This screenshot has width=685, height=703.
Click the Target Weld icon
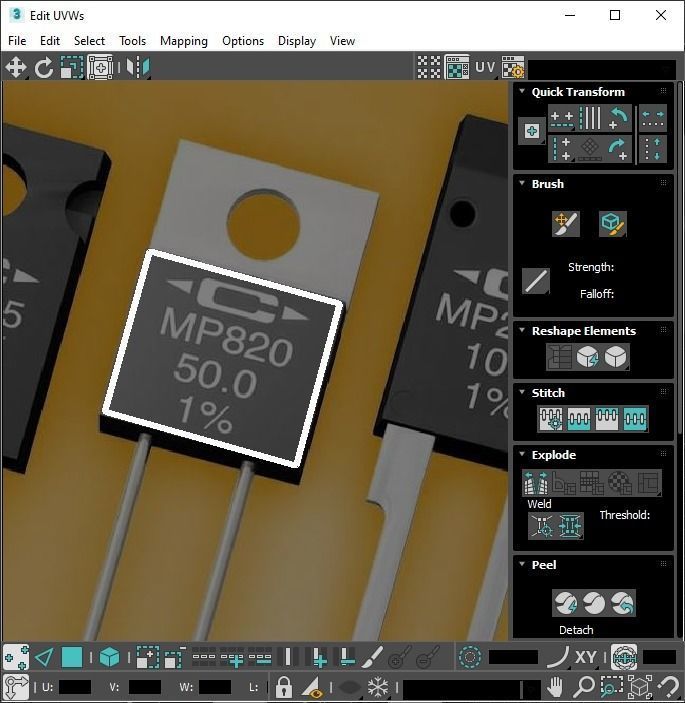[x=542, y=525]
